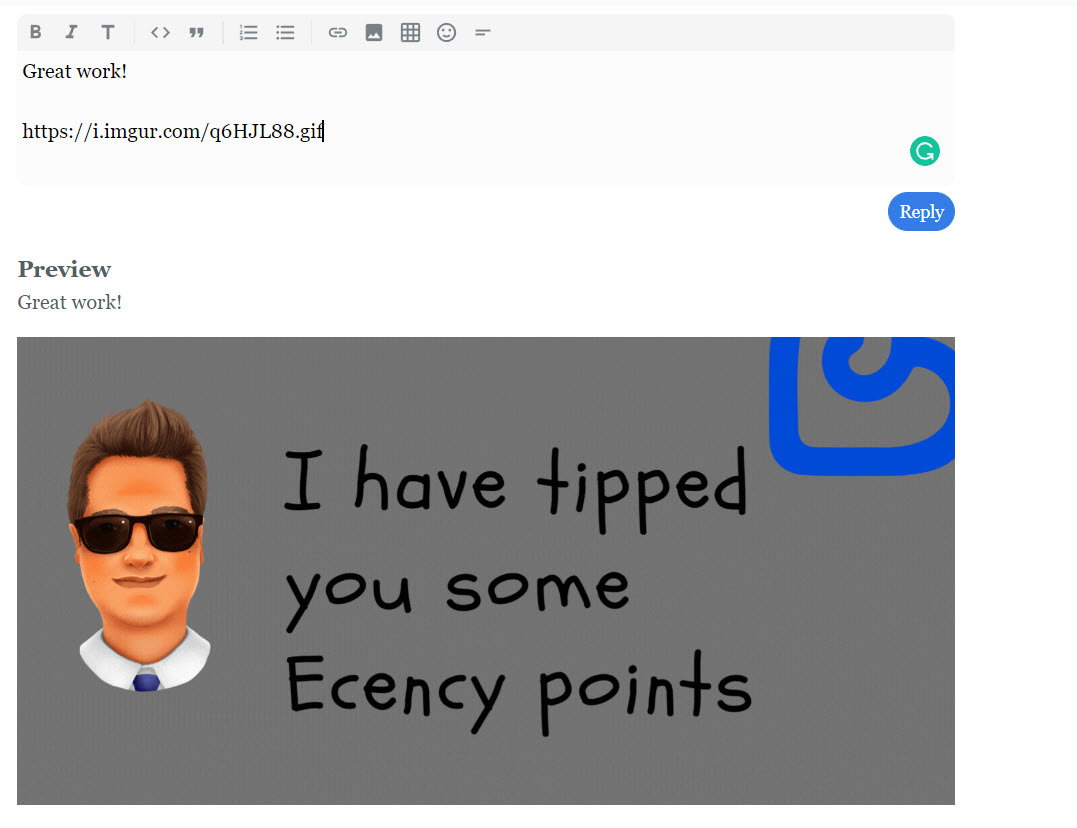Upload or insert an image
This screenshot has height=828, width=1077.
pyautogui.click(x=374, y=32)
